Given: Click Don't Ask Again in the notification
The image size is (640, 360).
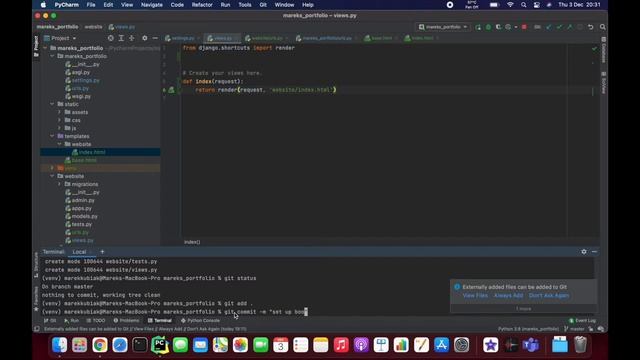Looking at the screenshot, I should coord(549,295).
